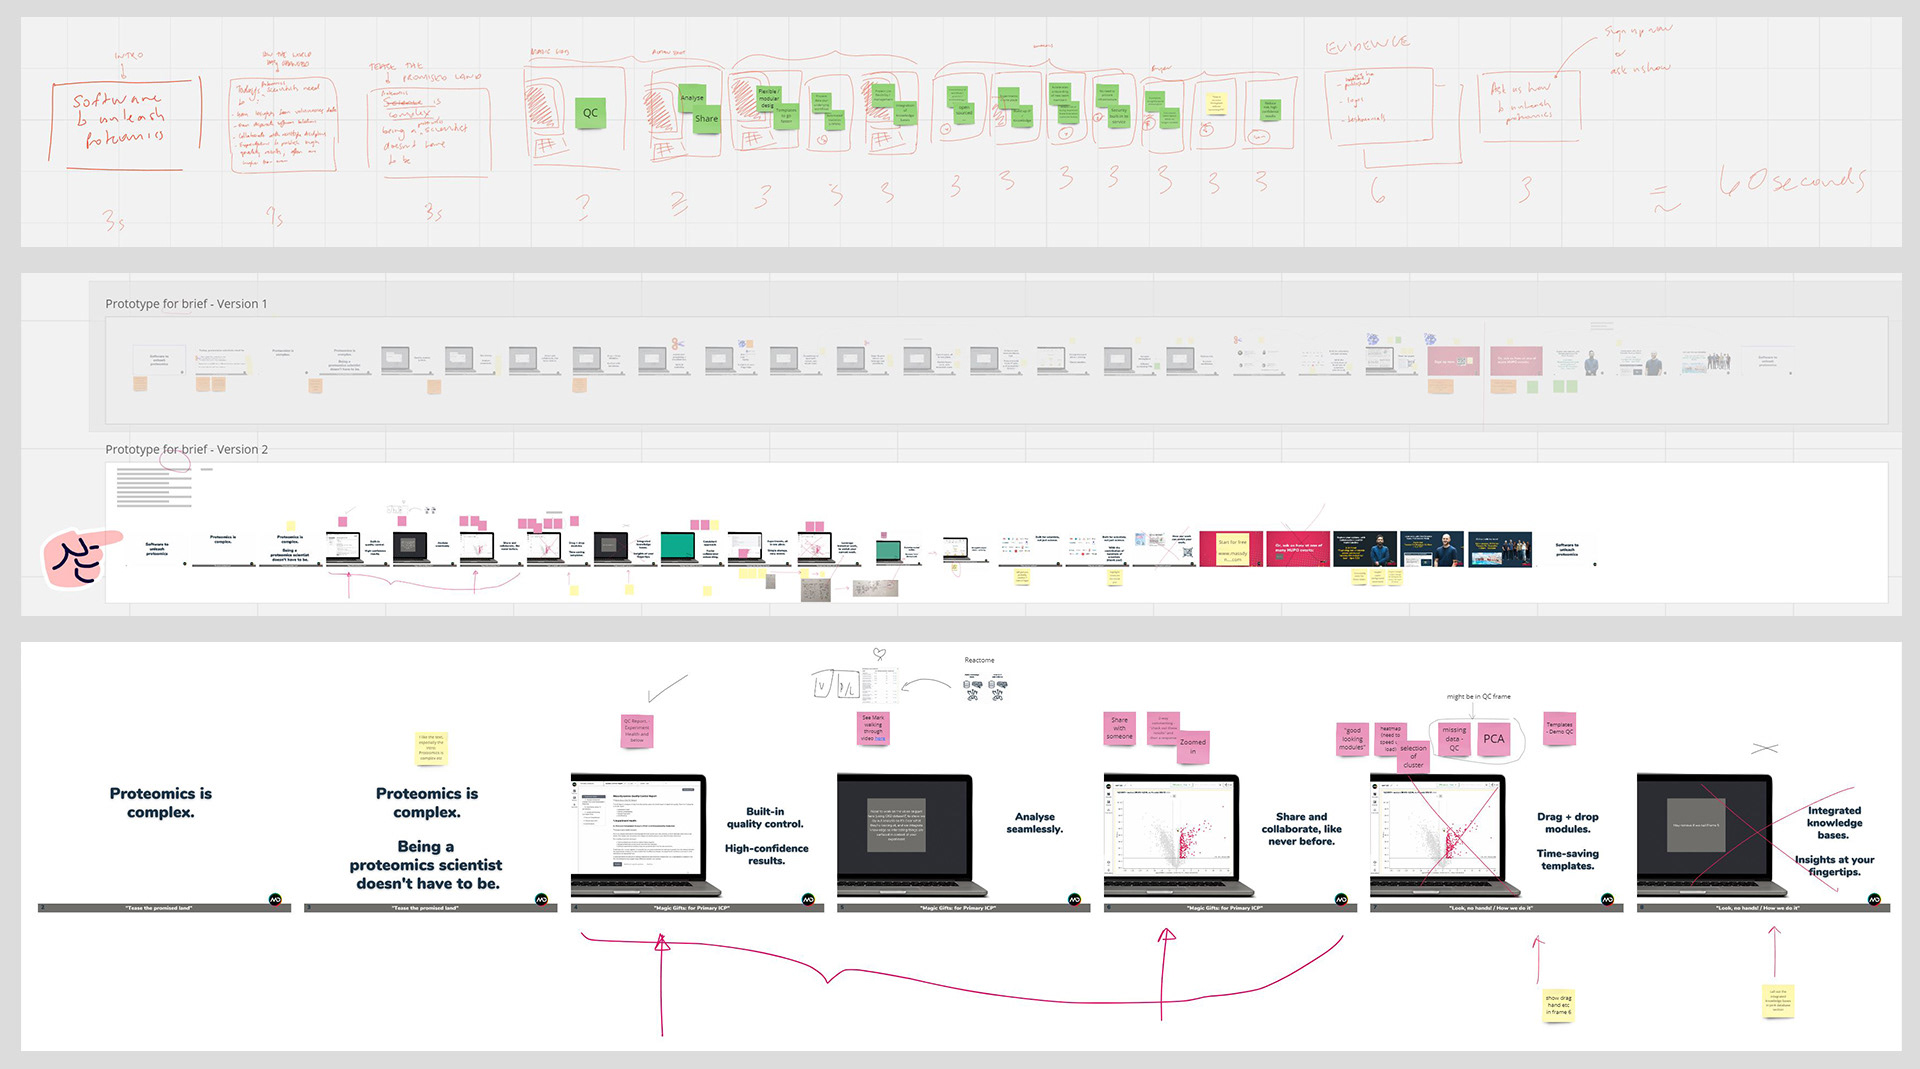The width and height of the screenshot is (1920, 1069).
Task: Select the yellow sticky above second Proteomics slide
Action: [x=431, y=748]
